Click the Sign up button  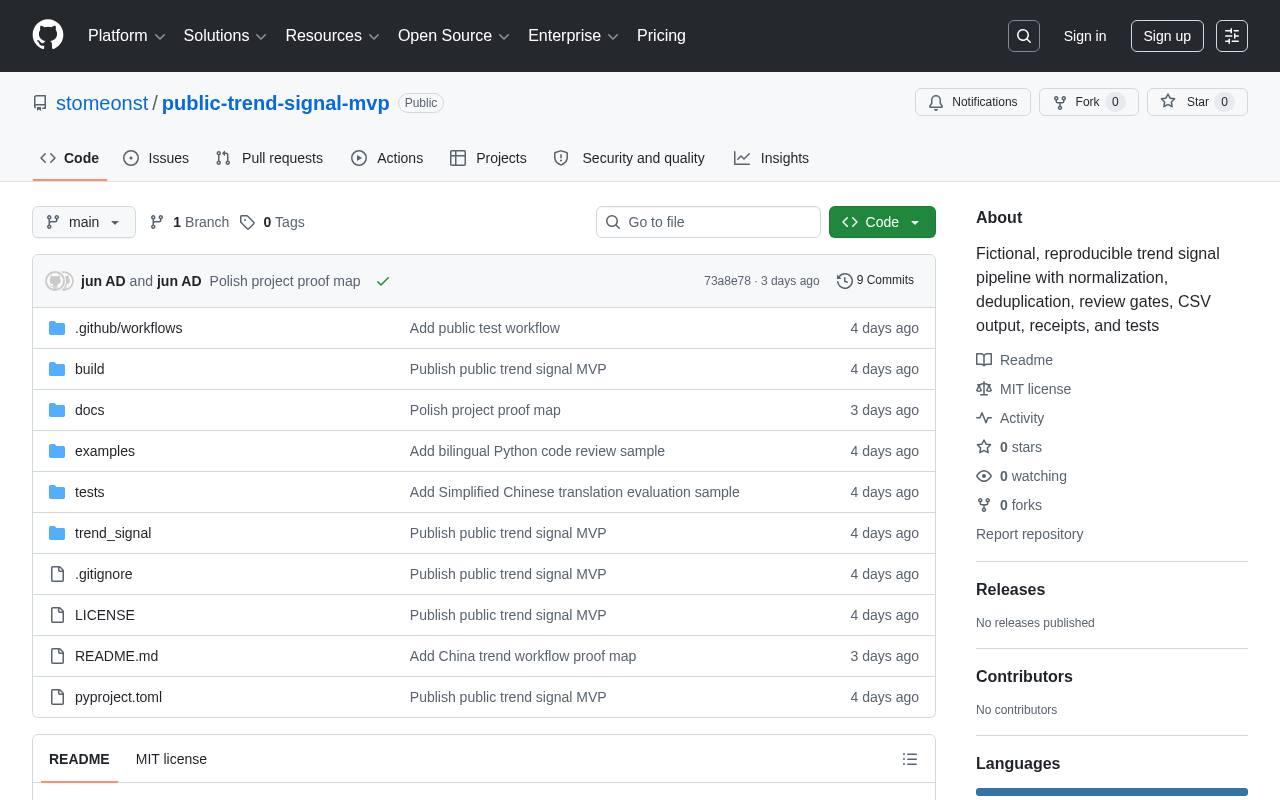[1167, 36]
